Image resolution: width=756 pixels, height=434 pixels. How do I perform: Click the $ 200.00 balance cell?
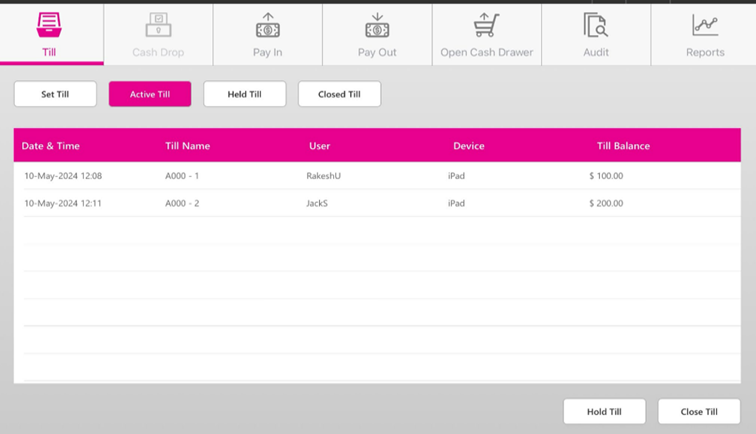point(606,203)
